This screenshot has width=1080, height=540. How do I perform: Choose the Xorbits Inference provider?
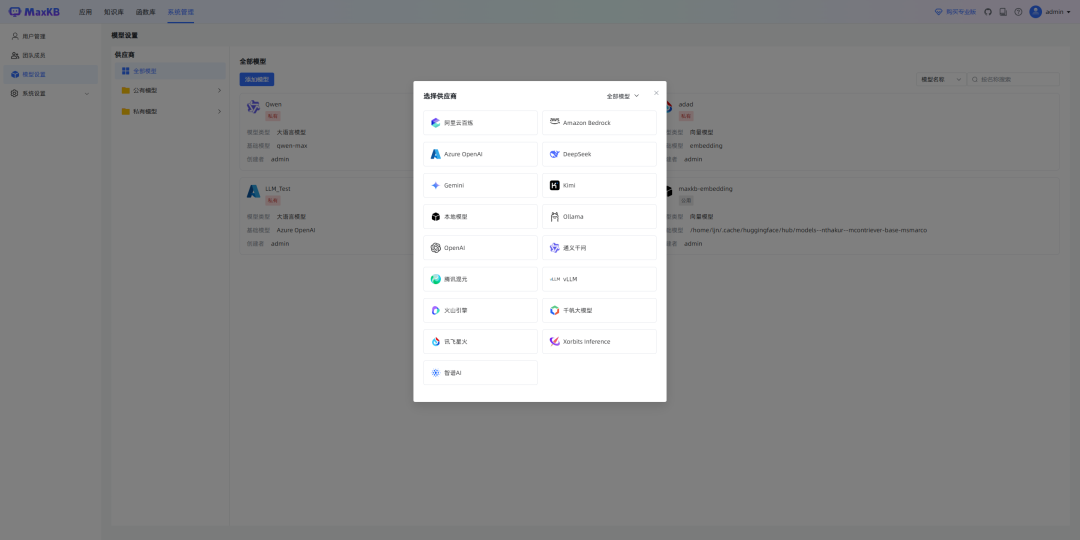[x=599, y=342]
